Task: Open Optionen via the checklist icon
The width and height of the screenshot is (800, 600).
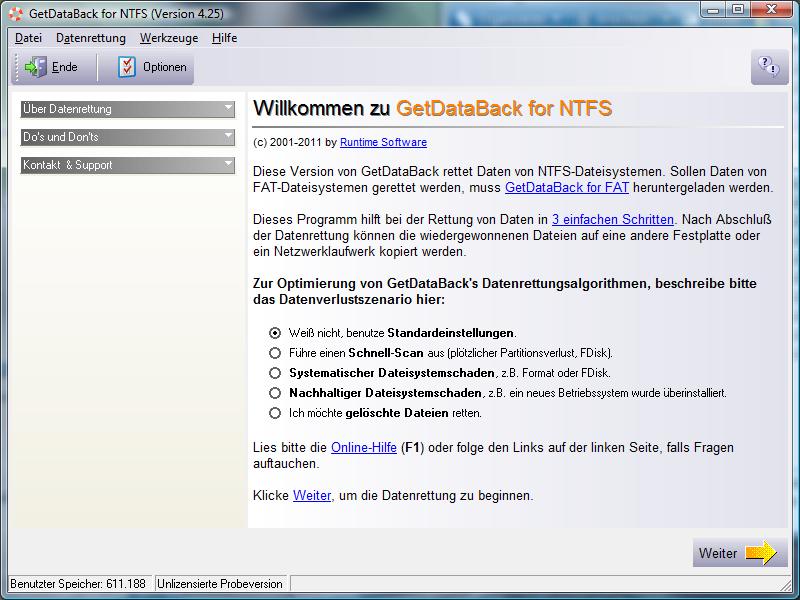Action: coord(127,67)
